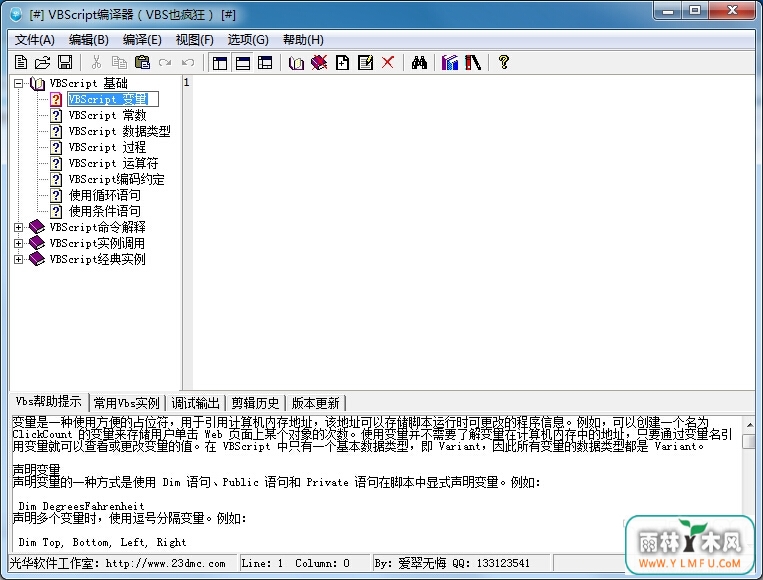Select the VBScript 基础 root item
763x580 pixels.
[89, 83]
